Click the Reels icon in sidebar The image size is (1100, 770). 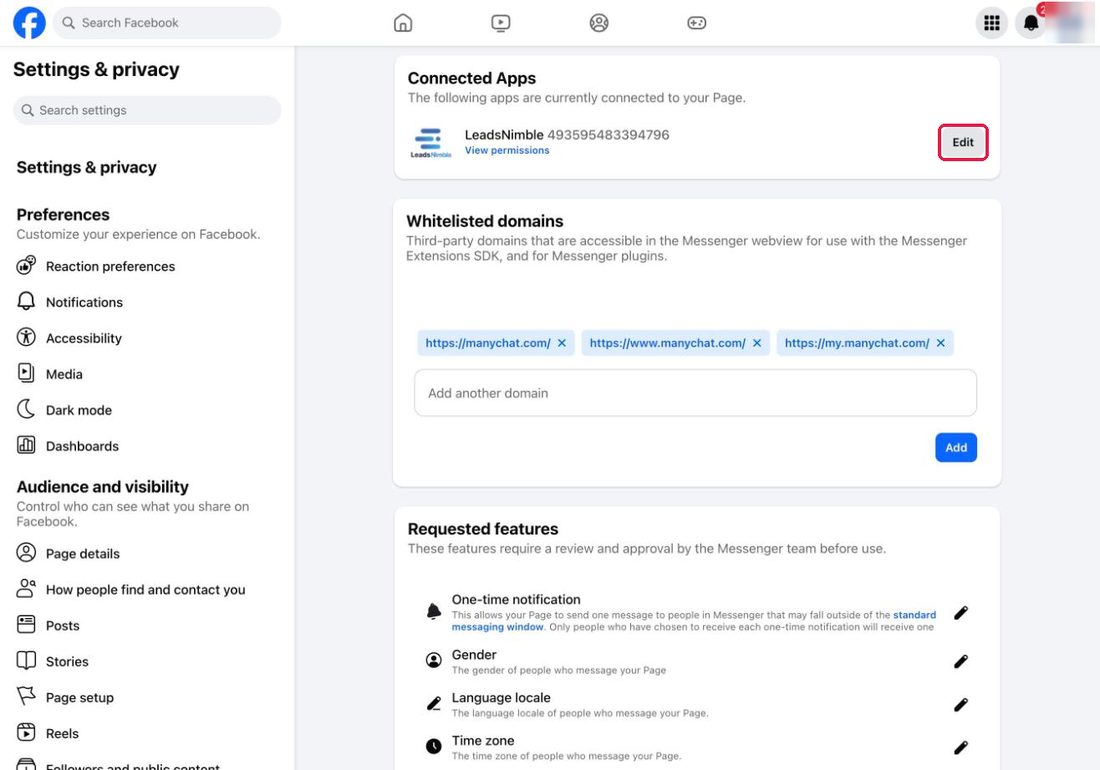(x=26, y=732)
